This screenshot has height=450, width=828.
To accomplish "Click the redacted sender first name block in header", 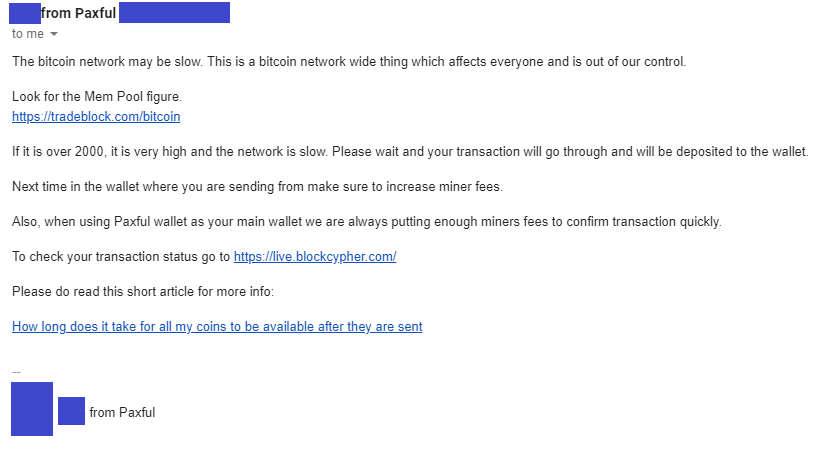I will [x=25, y=13].
